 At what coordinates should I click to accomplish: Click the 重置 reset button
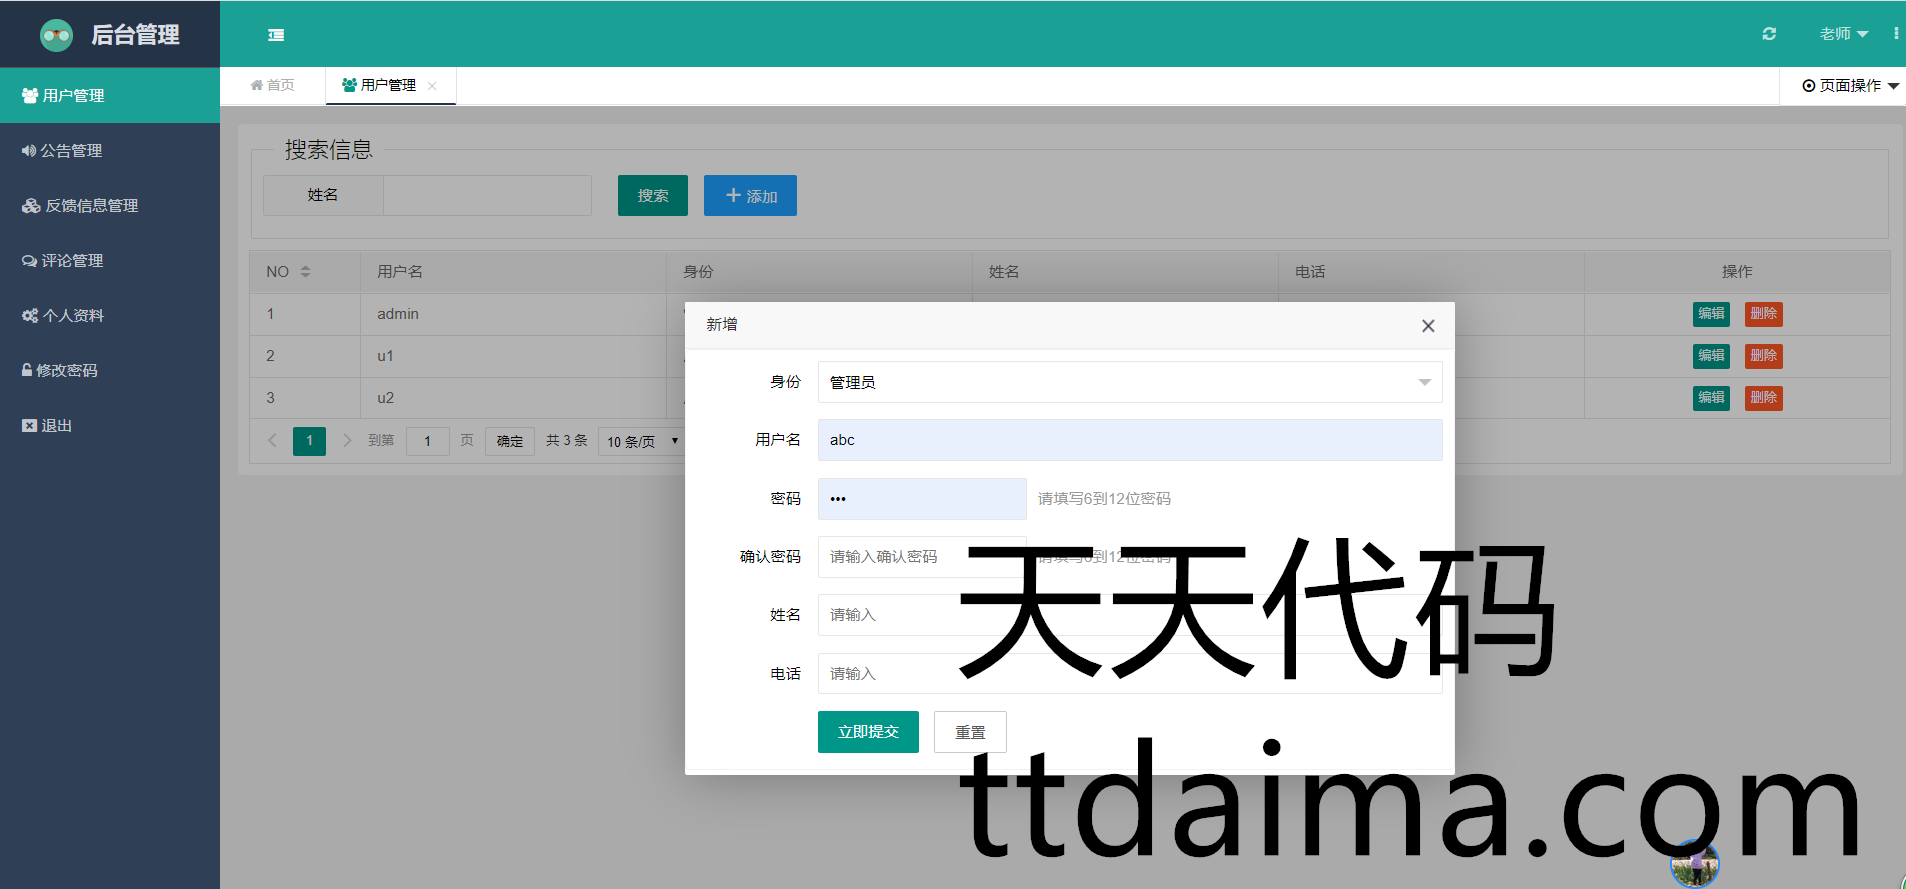tap(969, 732)
